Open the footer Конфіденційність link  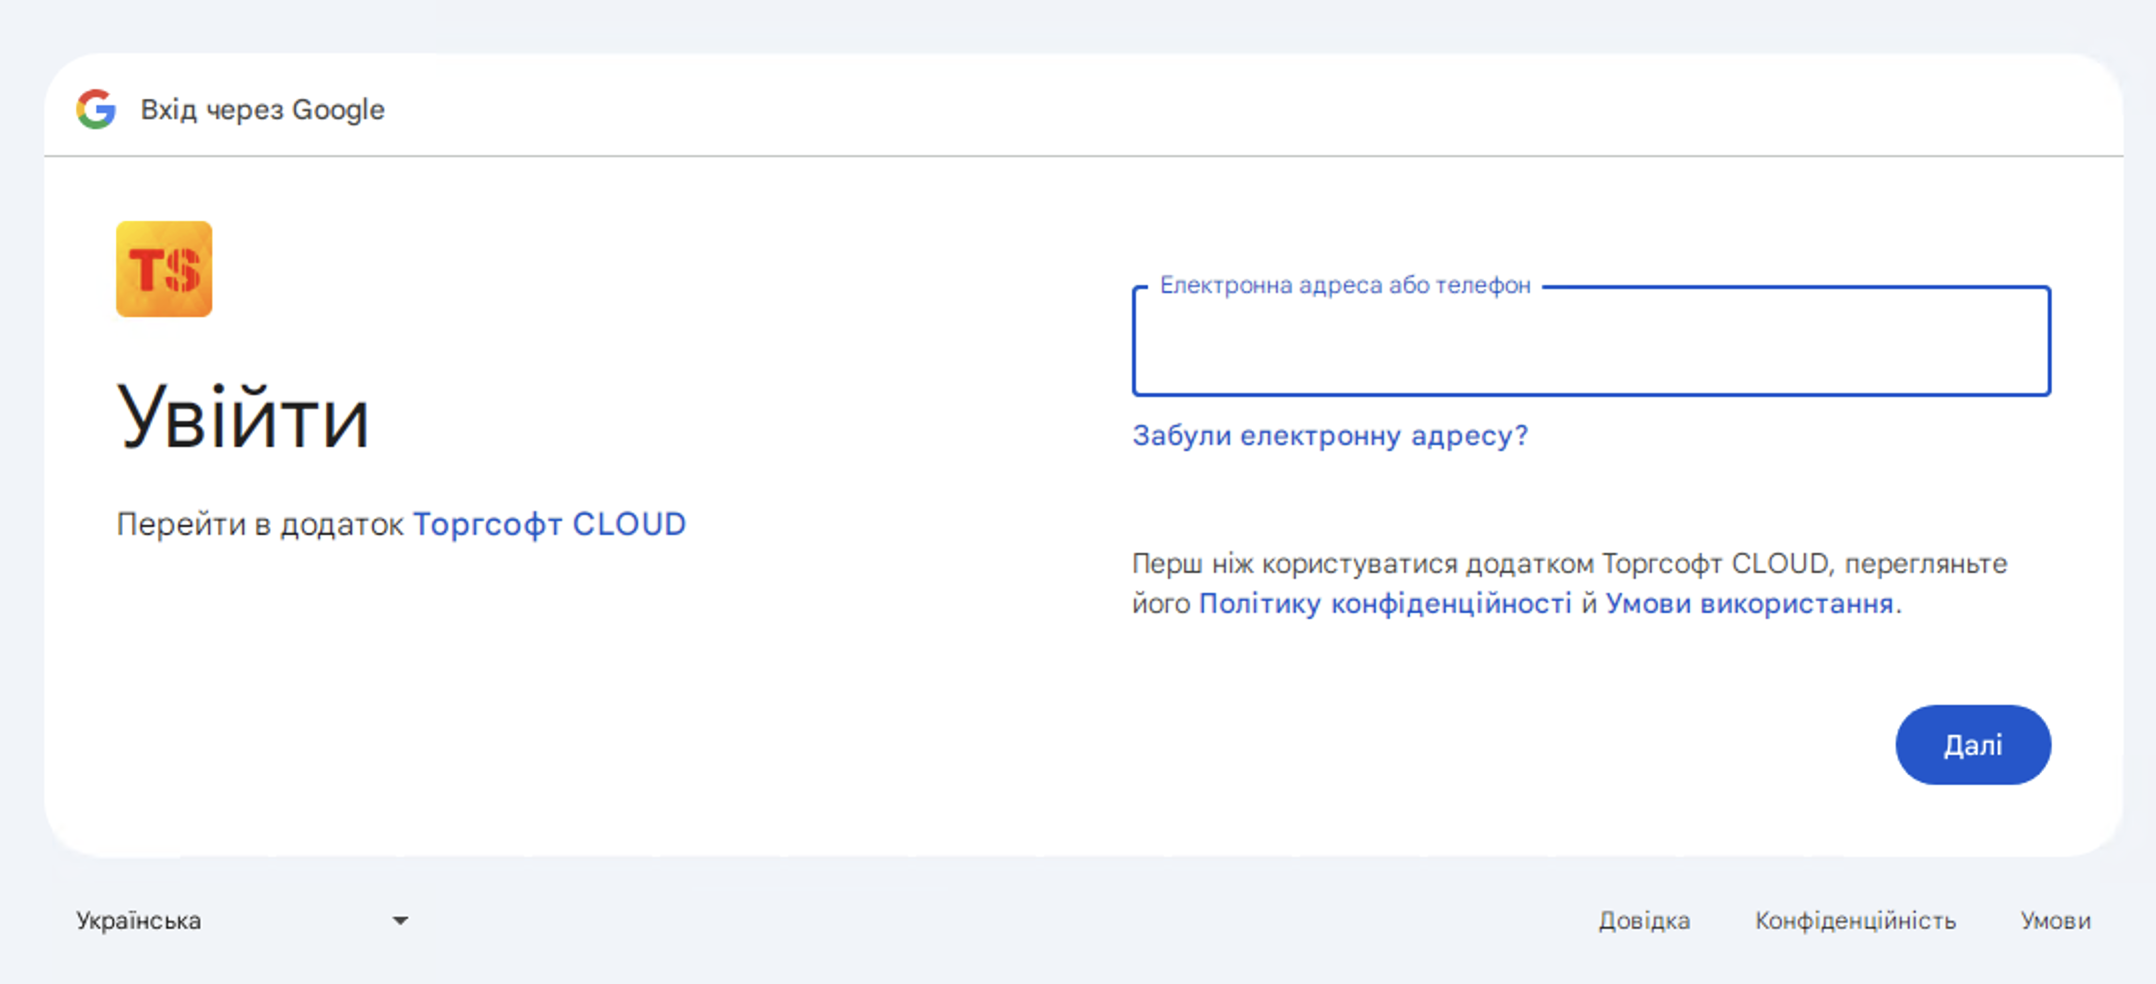click(1855, 921)
